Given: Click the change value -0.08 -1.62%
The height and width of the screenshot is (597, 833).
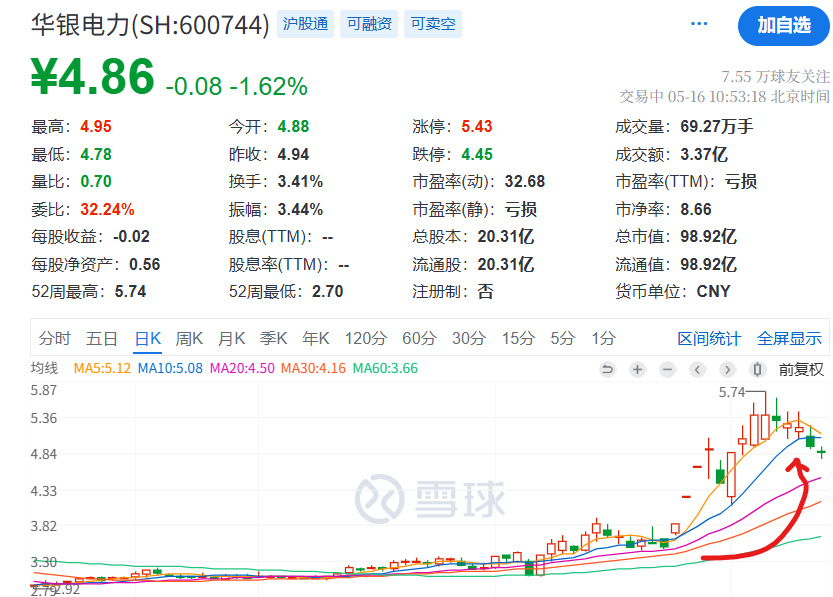Looking at the screenshot, I should point(236,86).
